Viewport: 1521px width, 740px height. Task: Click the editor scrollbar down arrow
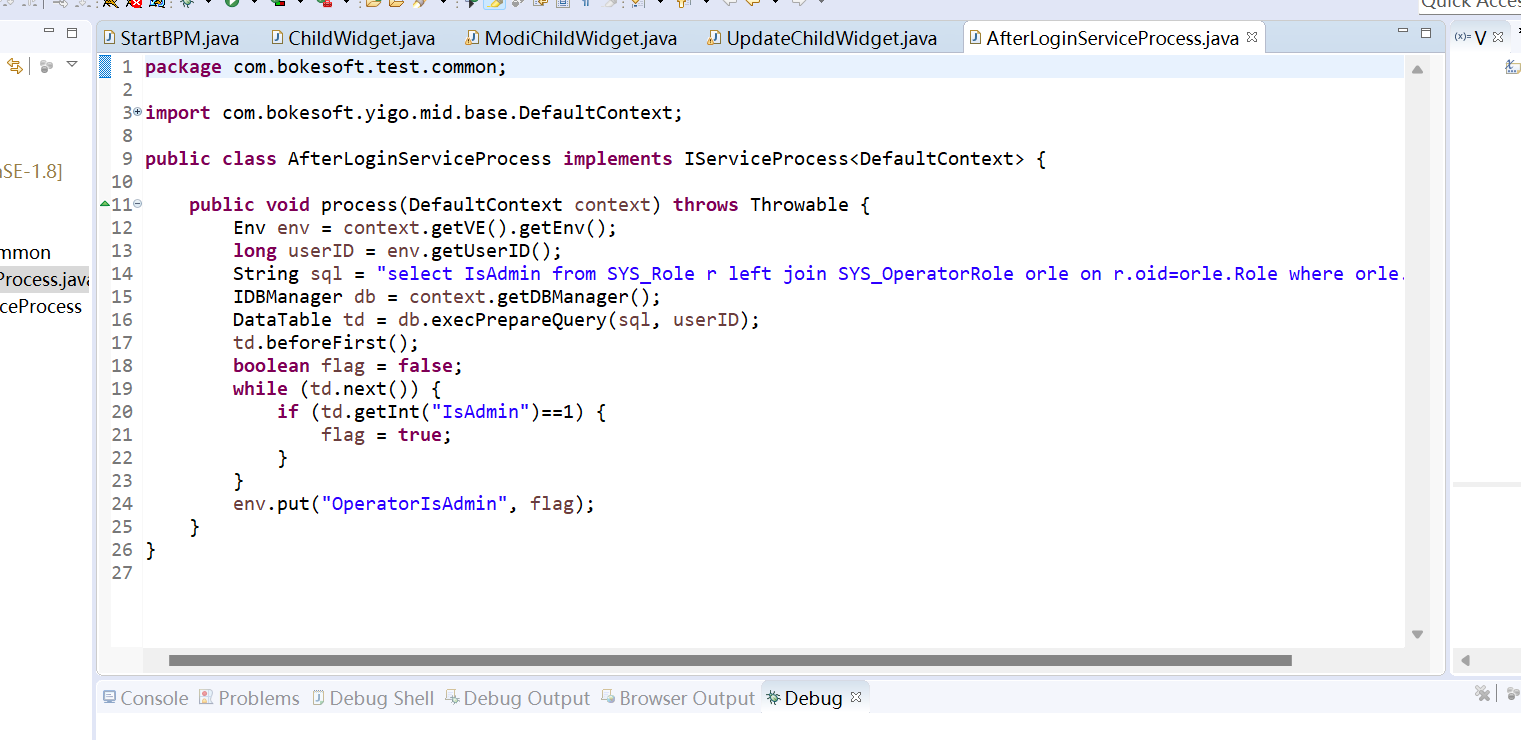tap(1417, 635)
